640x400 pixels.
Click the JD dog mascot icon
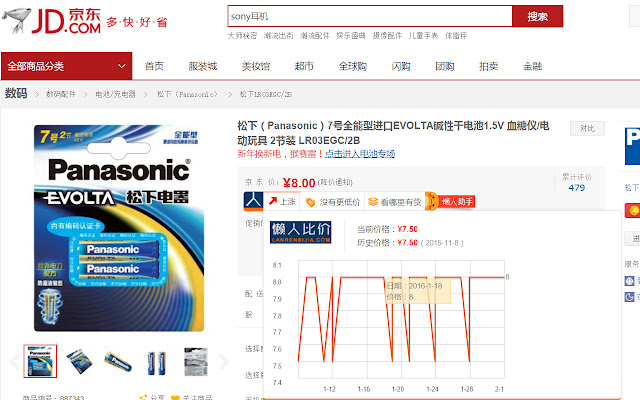tap(16, 20)
